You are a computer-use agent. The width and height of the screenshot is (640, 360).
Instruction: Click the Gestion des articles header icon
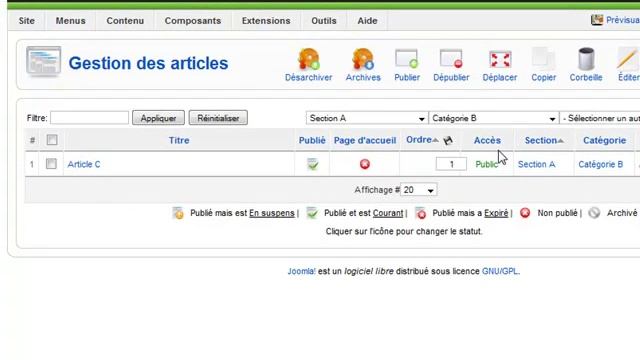click(x=43, y=62)
